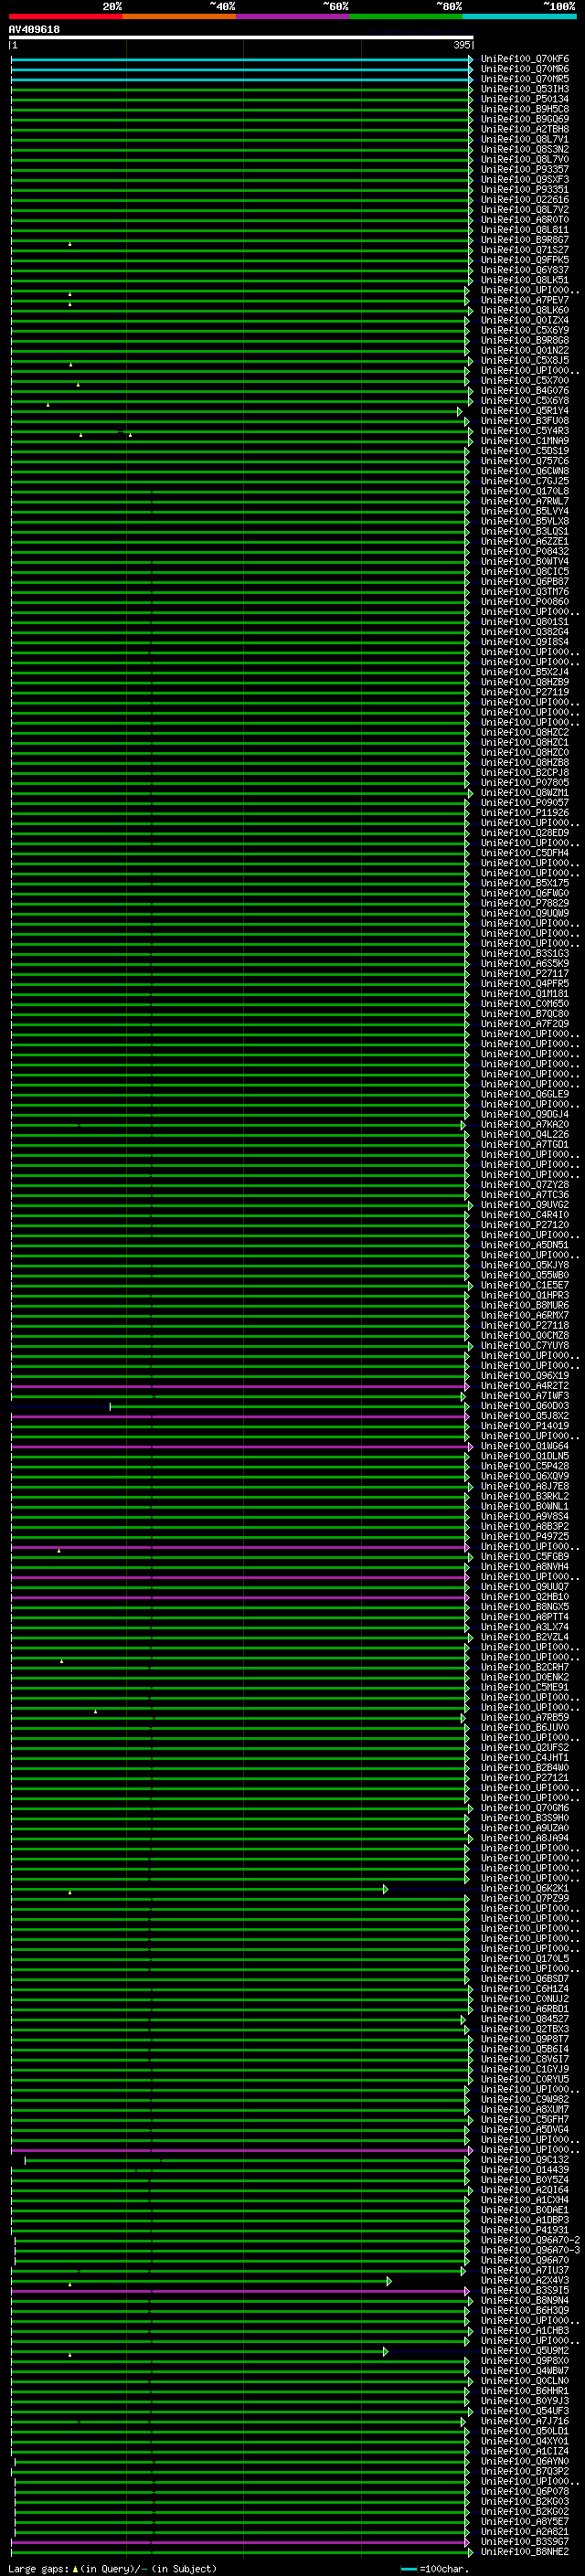The height and width of the screenshot is (2576, 585).
Task: Click the white query sequence ruler bar
Action: tap(241, 37)
